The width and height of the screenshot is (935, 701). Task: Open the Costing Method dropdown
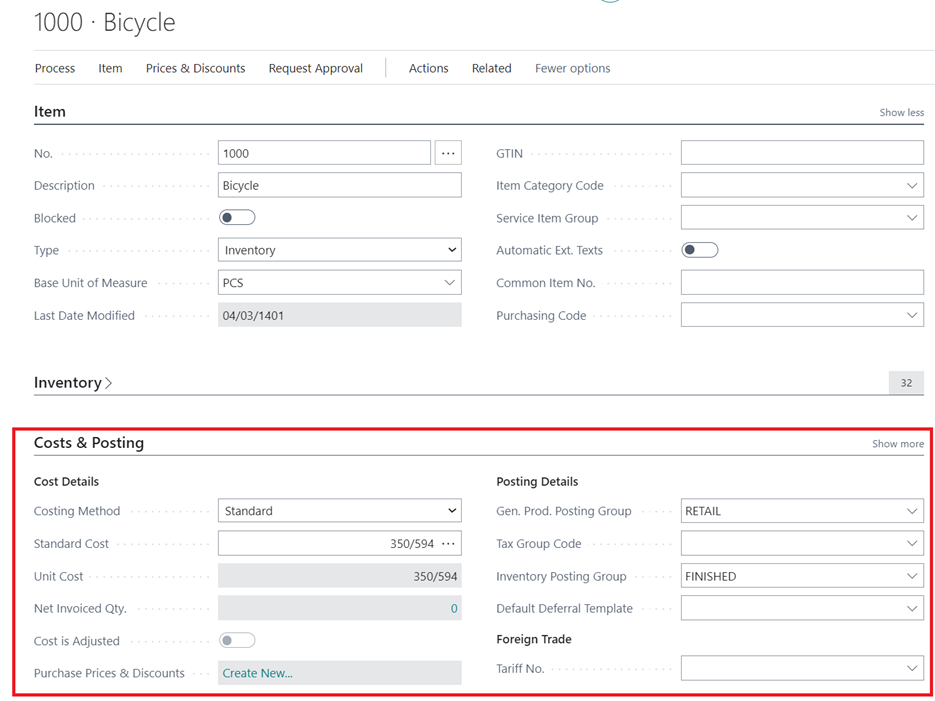[339, 511]
